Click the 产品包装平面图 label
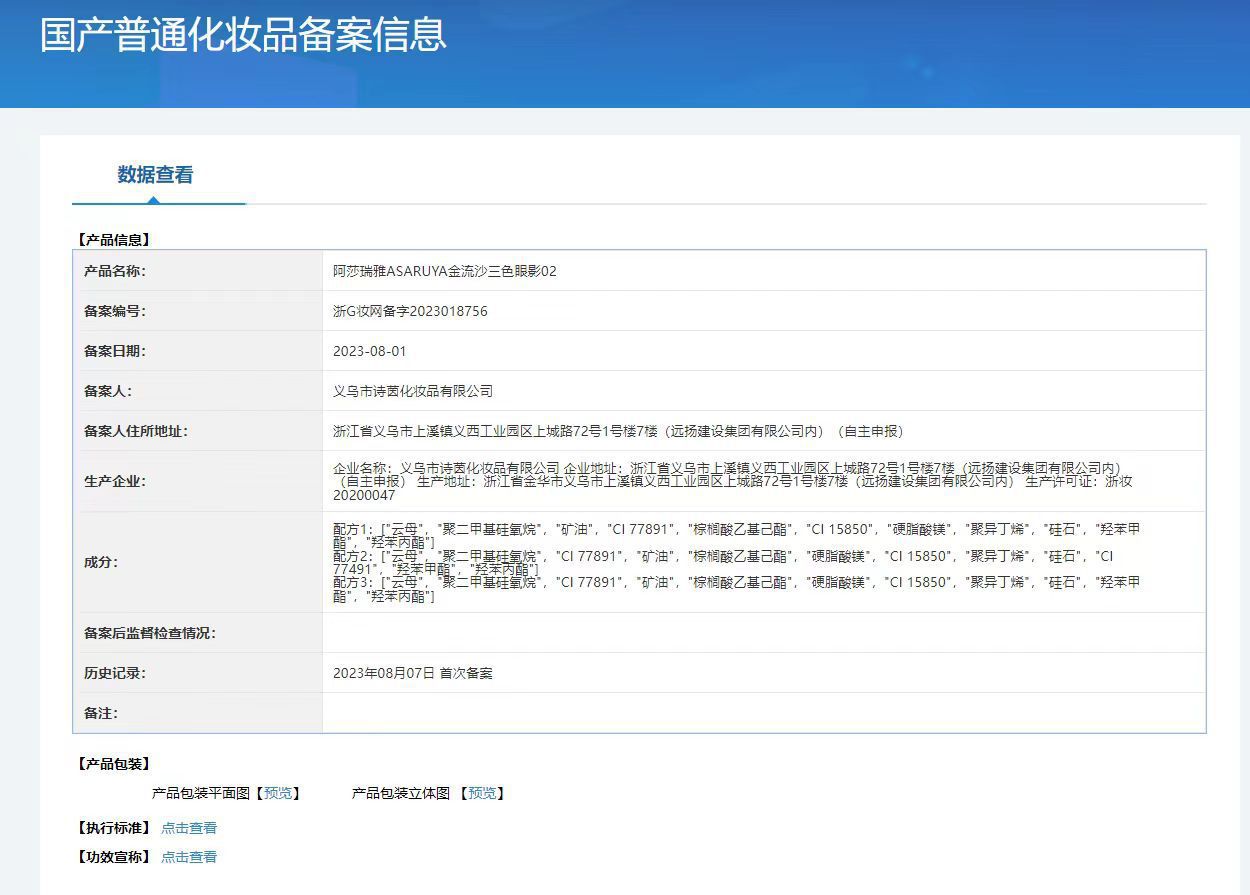This screenshot has height=895, width=1250. (x=200, y=793)
